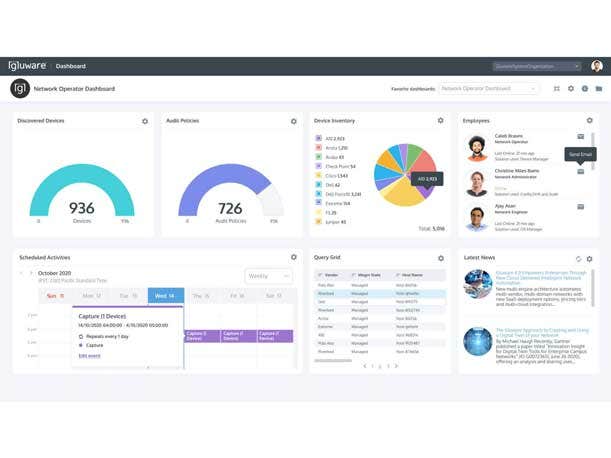
Task: Open Audit Policies widget settings gear
Action: pos(293,121)
